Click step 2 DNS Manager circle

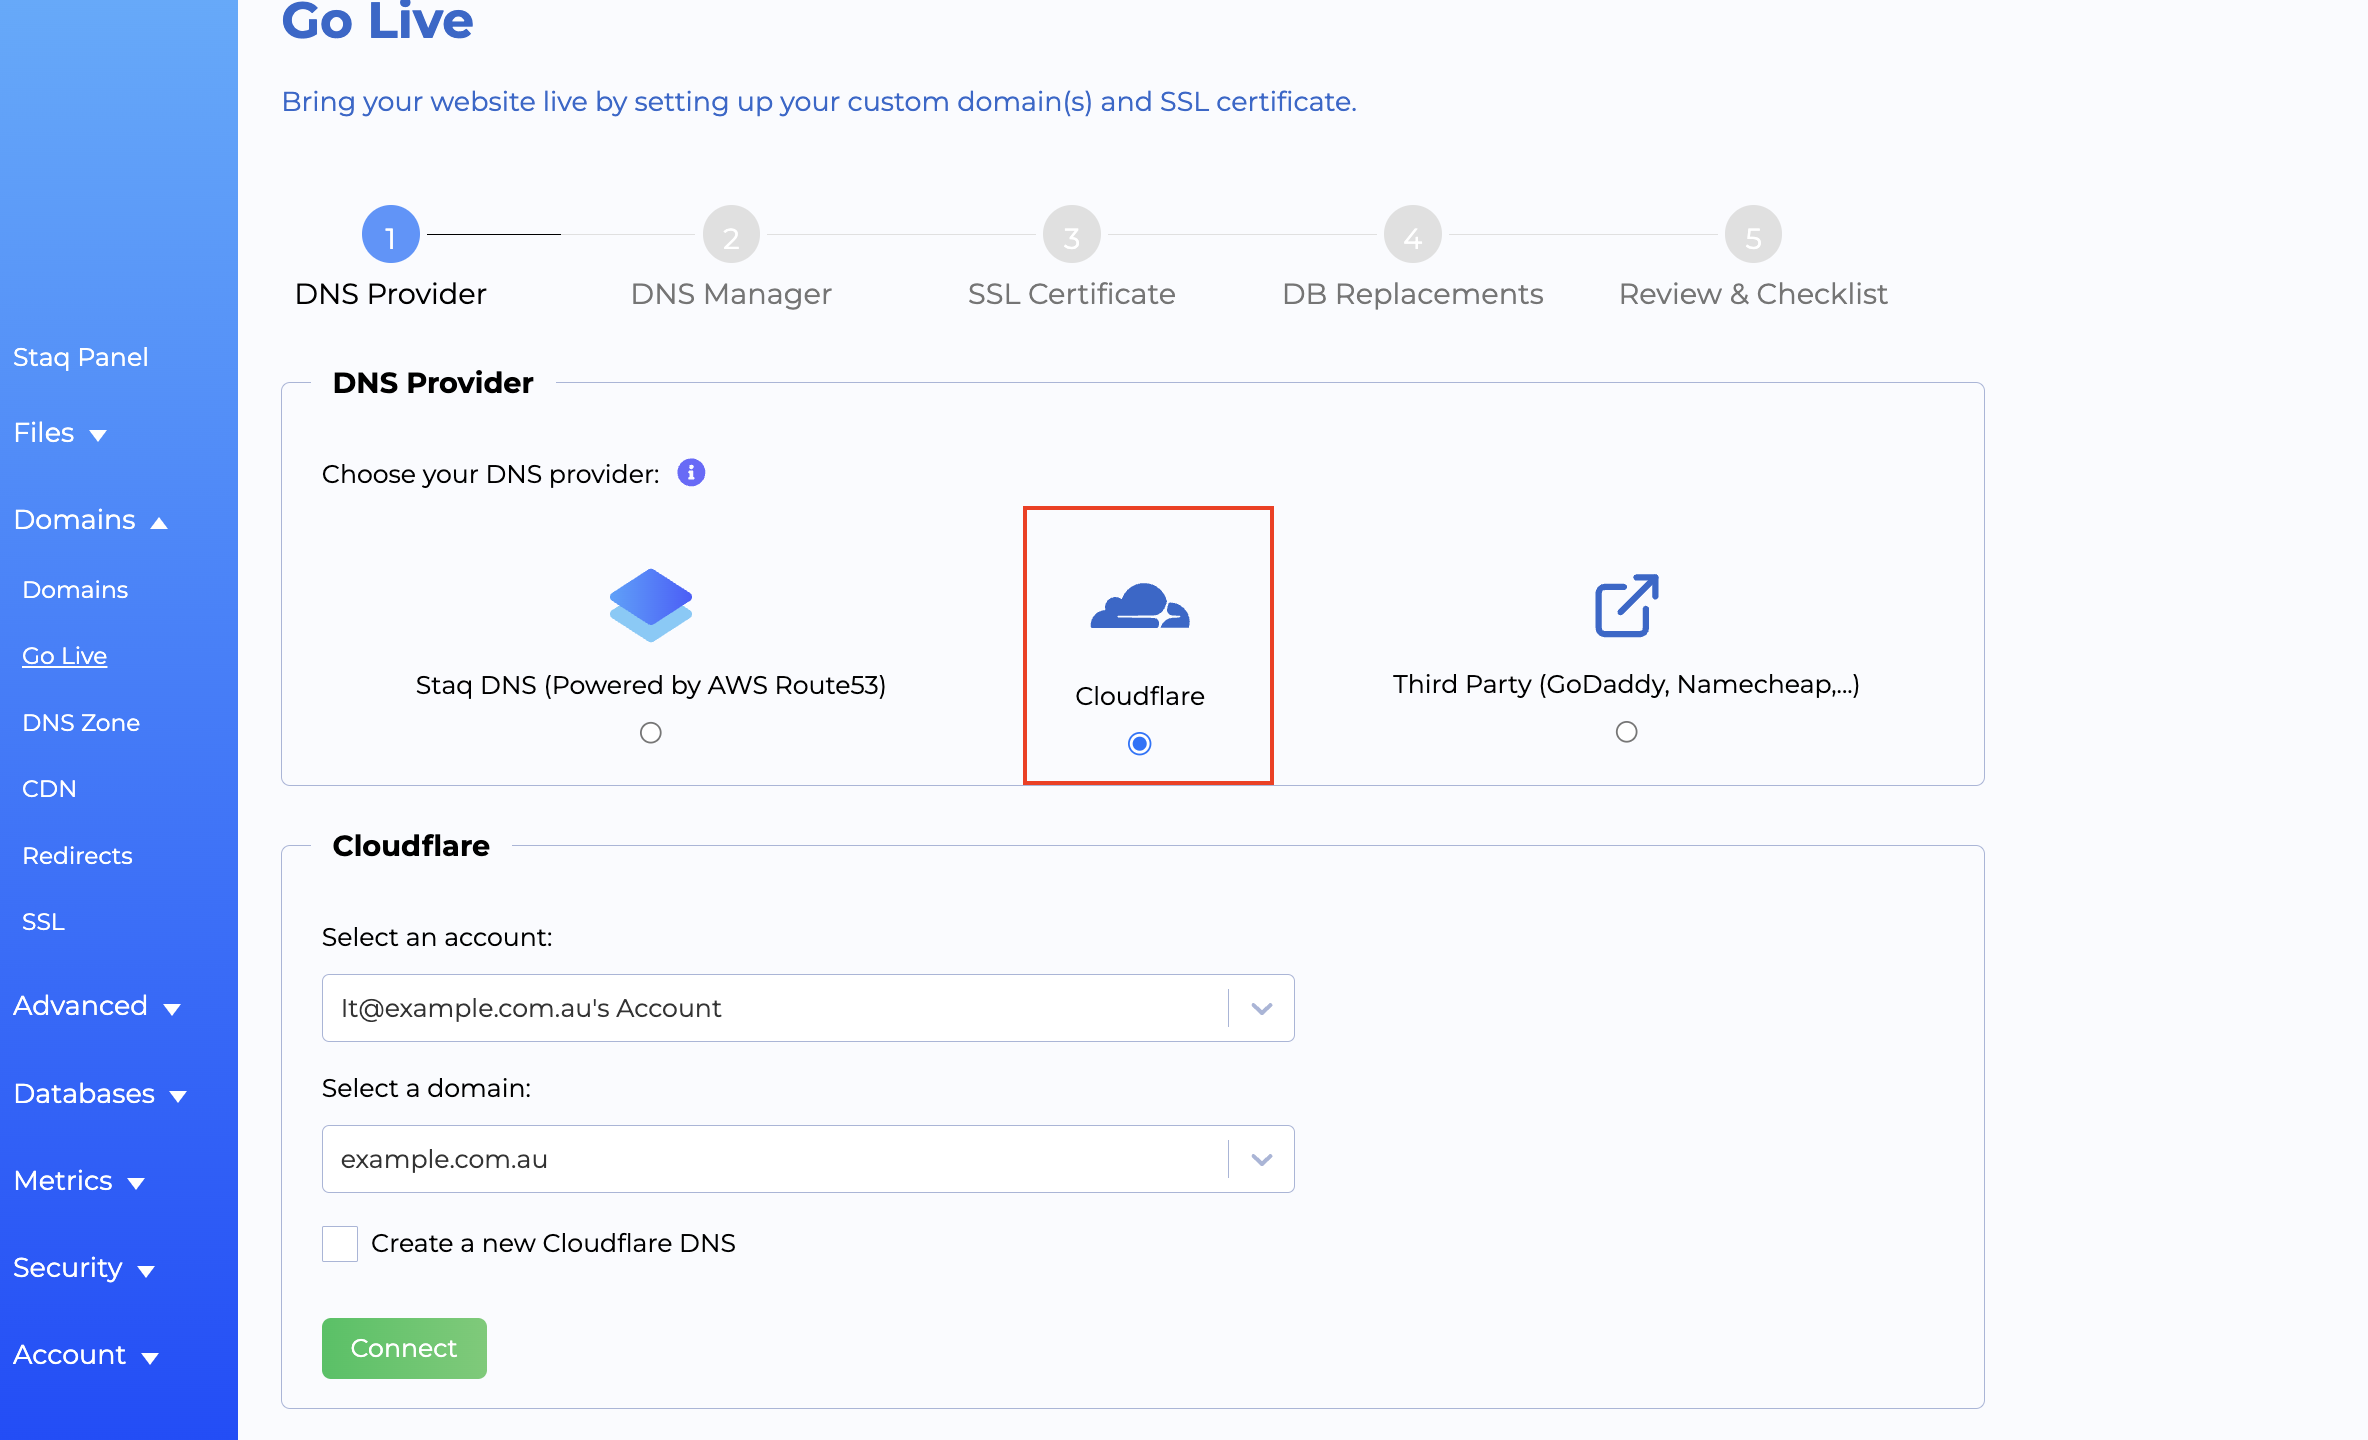(731, 235)
